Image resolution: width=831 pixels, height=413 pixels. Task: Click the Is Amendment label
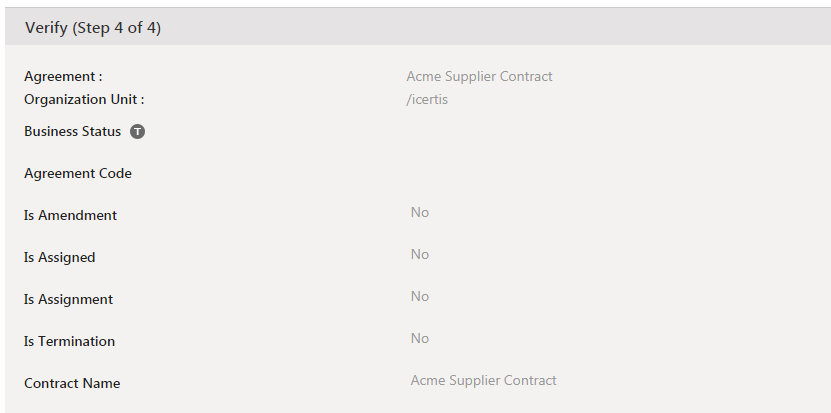70,215
